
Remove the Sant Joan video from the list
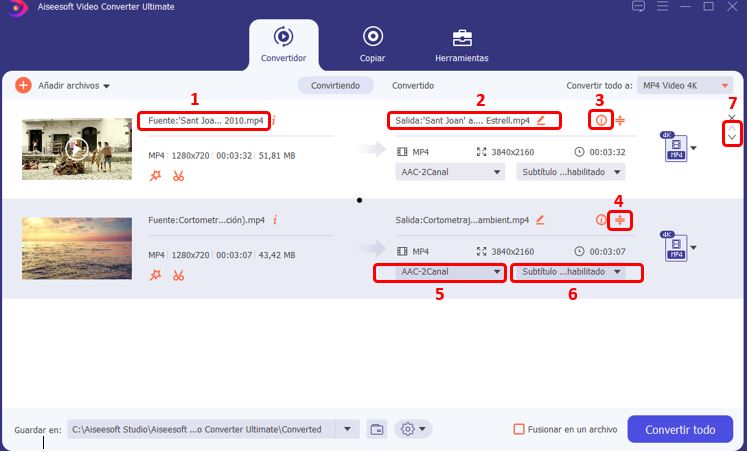pos(732,117)
